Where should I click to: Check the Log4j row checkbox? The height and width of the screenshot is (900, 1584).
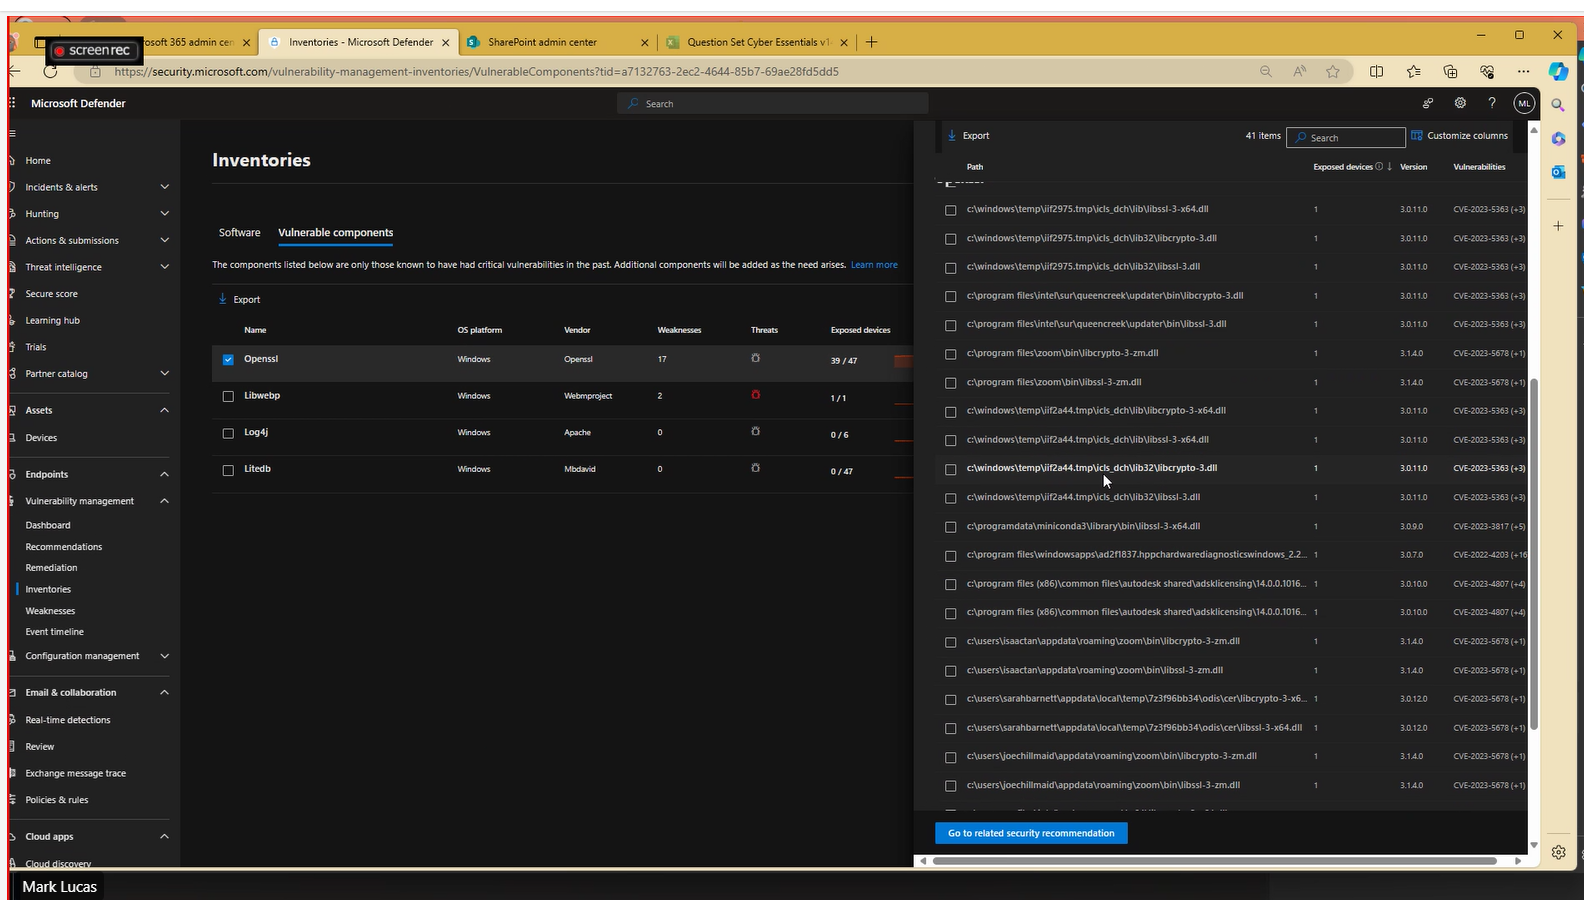[228, 433]
